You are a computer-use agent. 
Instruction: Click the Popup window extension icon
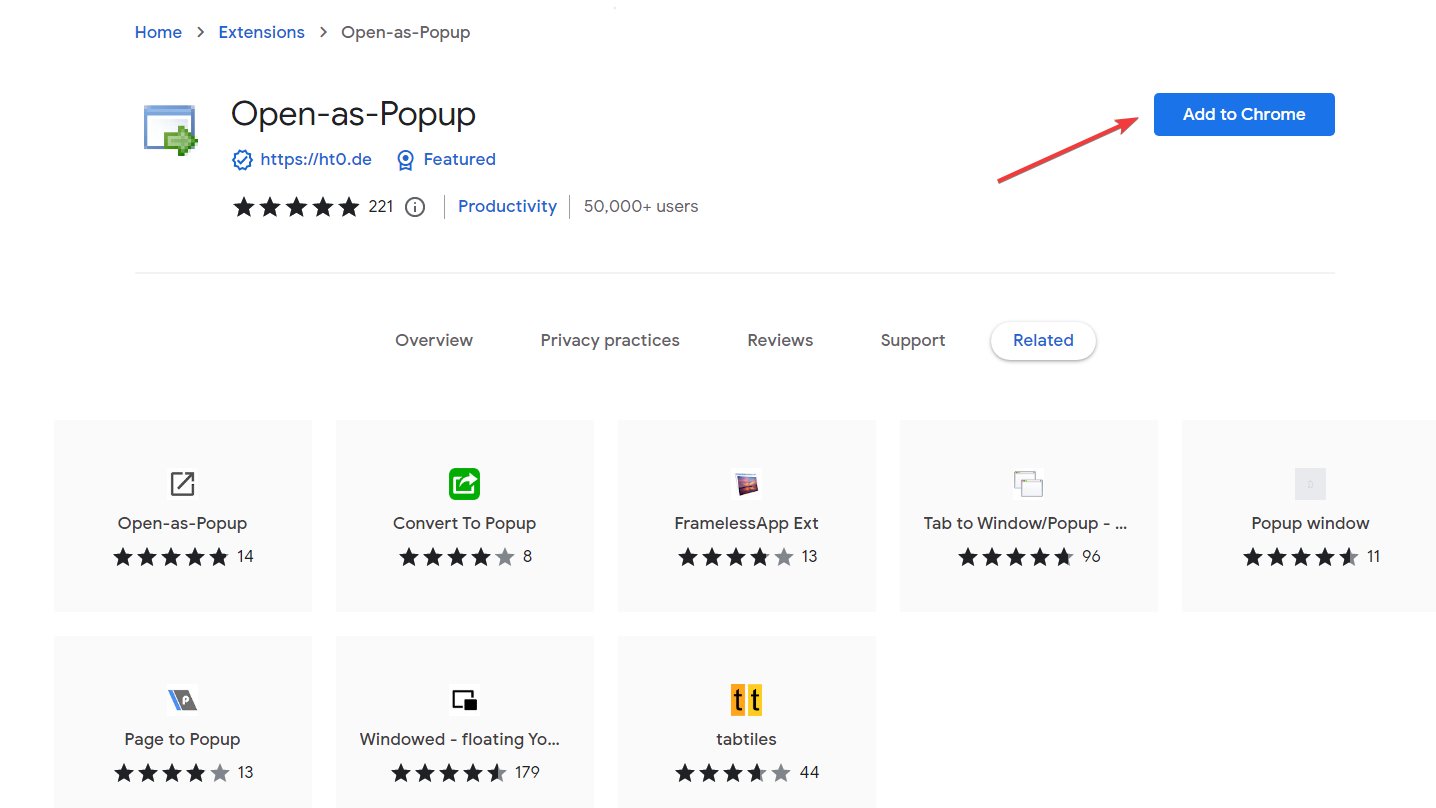[1310, 483]
